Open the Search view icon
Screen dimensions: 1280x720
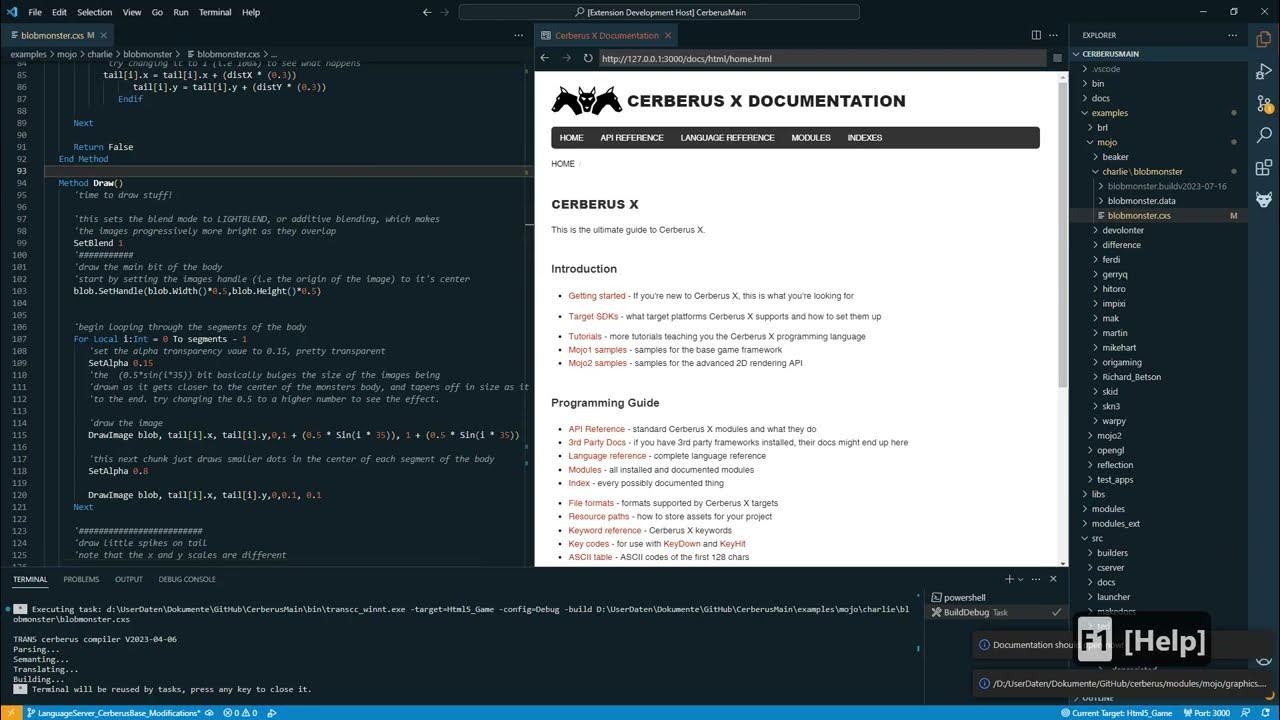[1264, 135]
